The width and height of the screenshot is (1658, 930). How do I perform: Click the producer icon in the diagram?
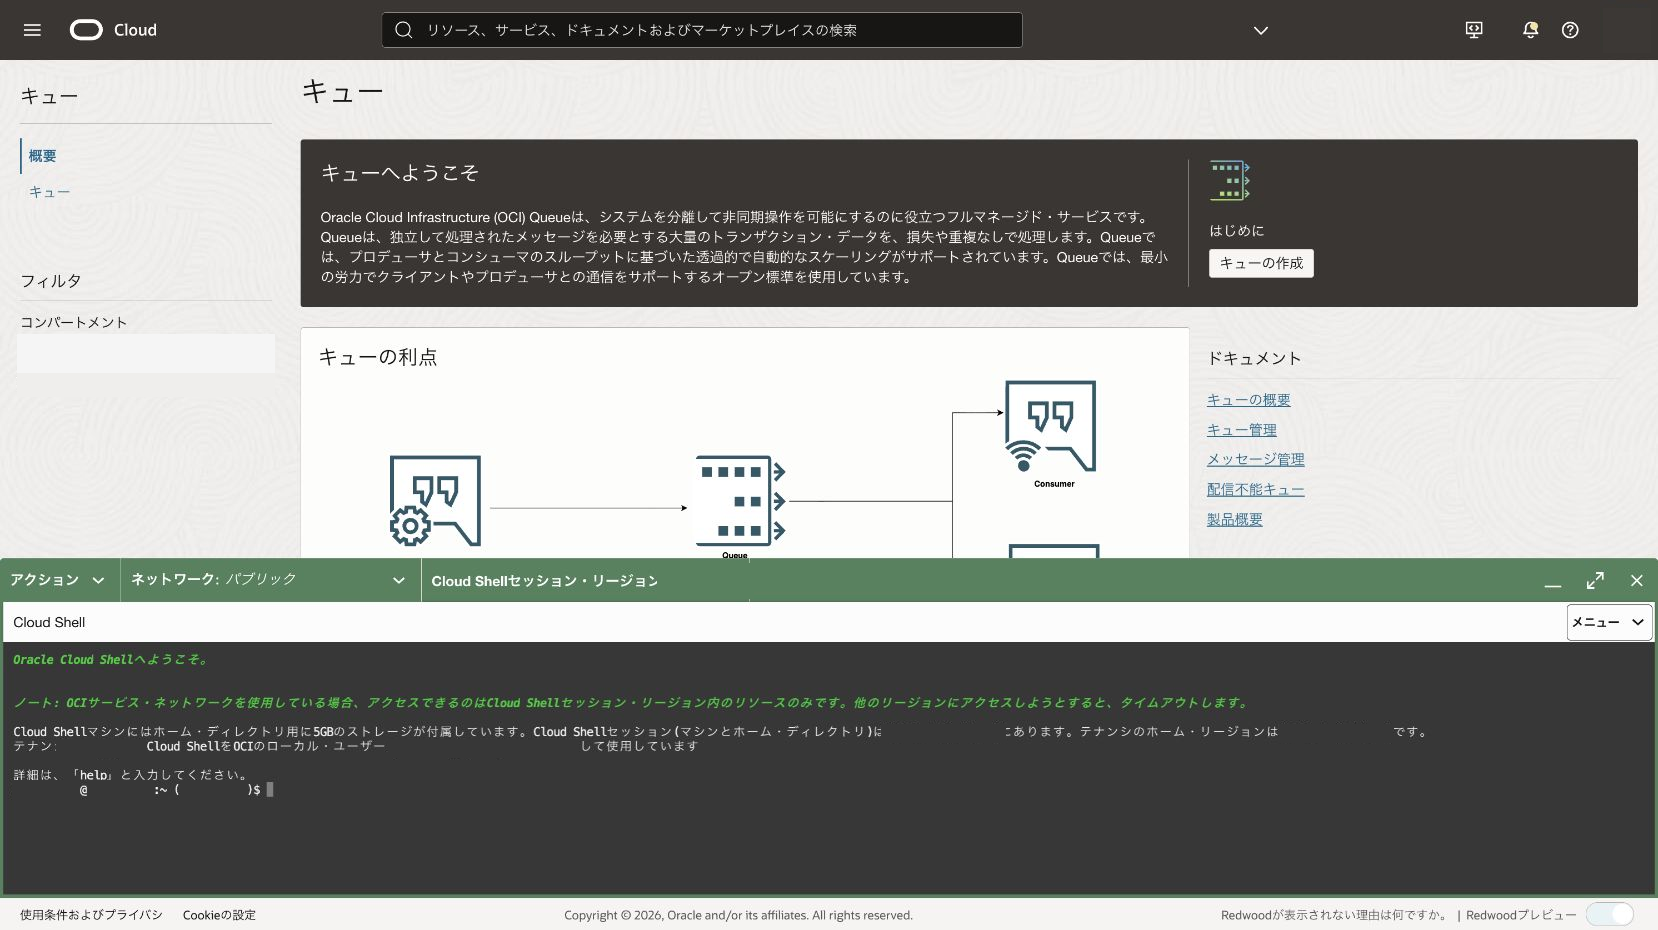[435, 501]
